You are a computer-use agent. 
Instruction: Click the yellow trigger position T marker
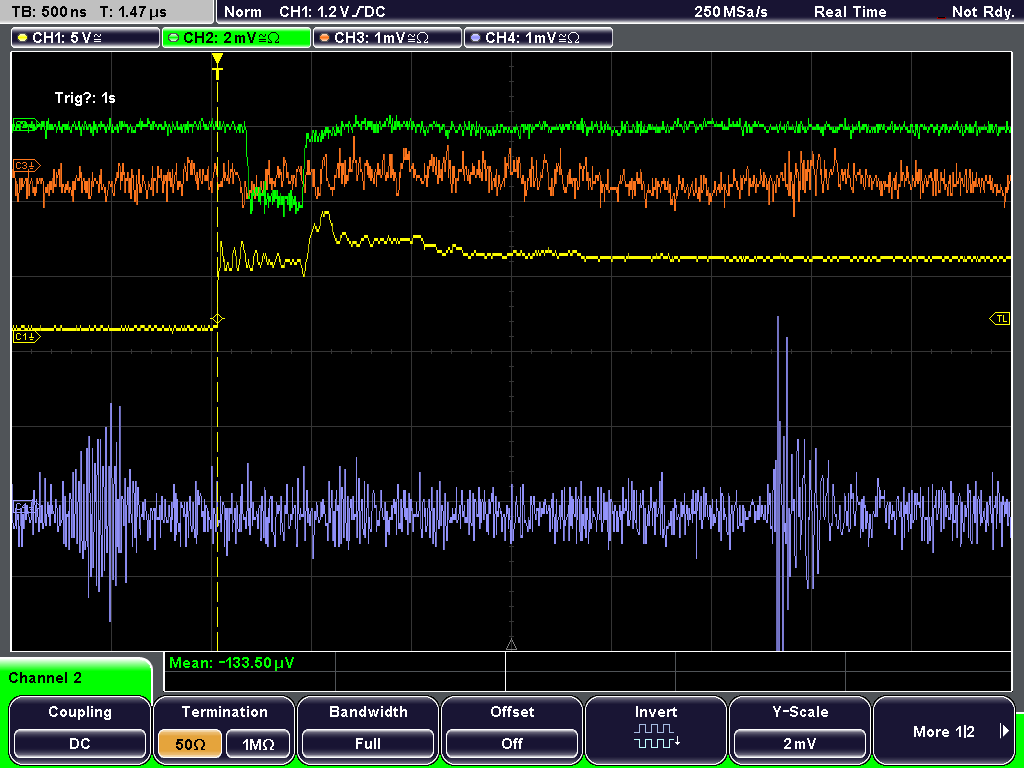tap(217, 66)
